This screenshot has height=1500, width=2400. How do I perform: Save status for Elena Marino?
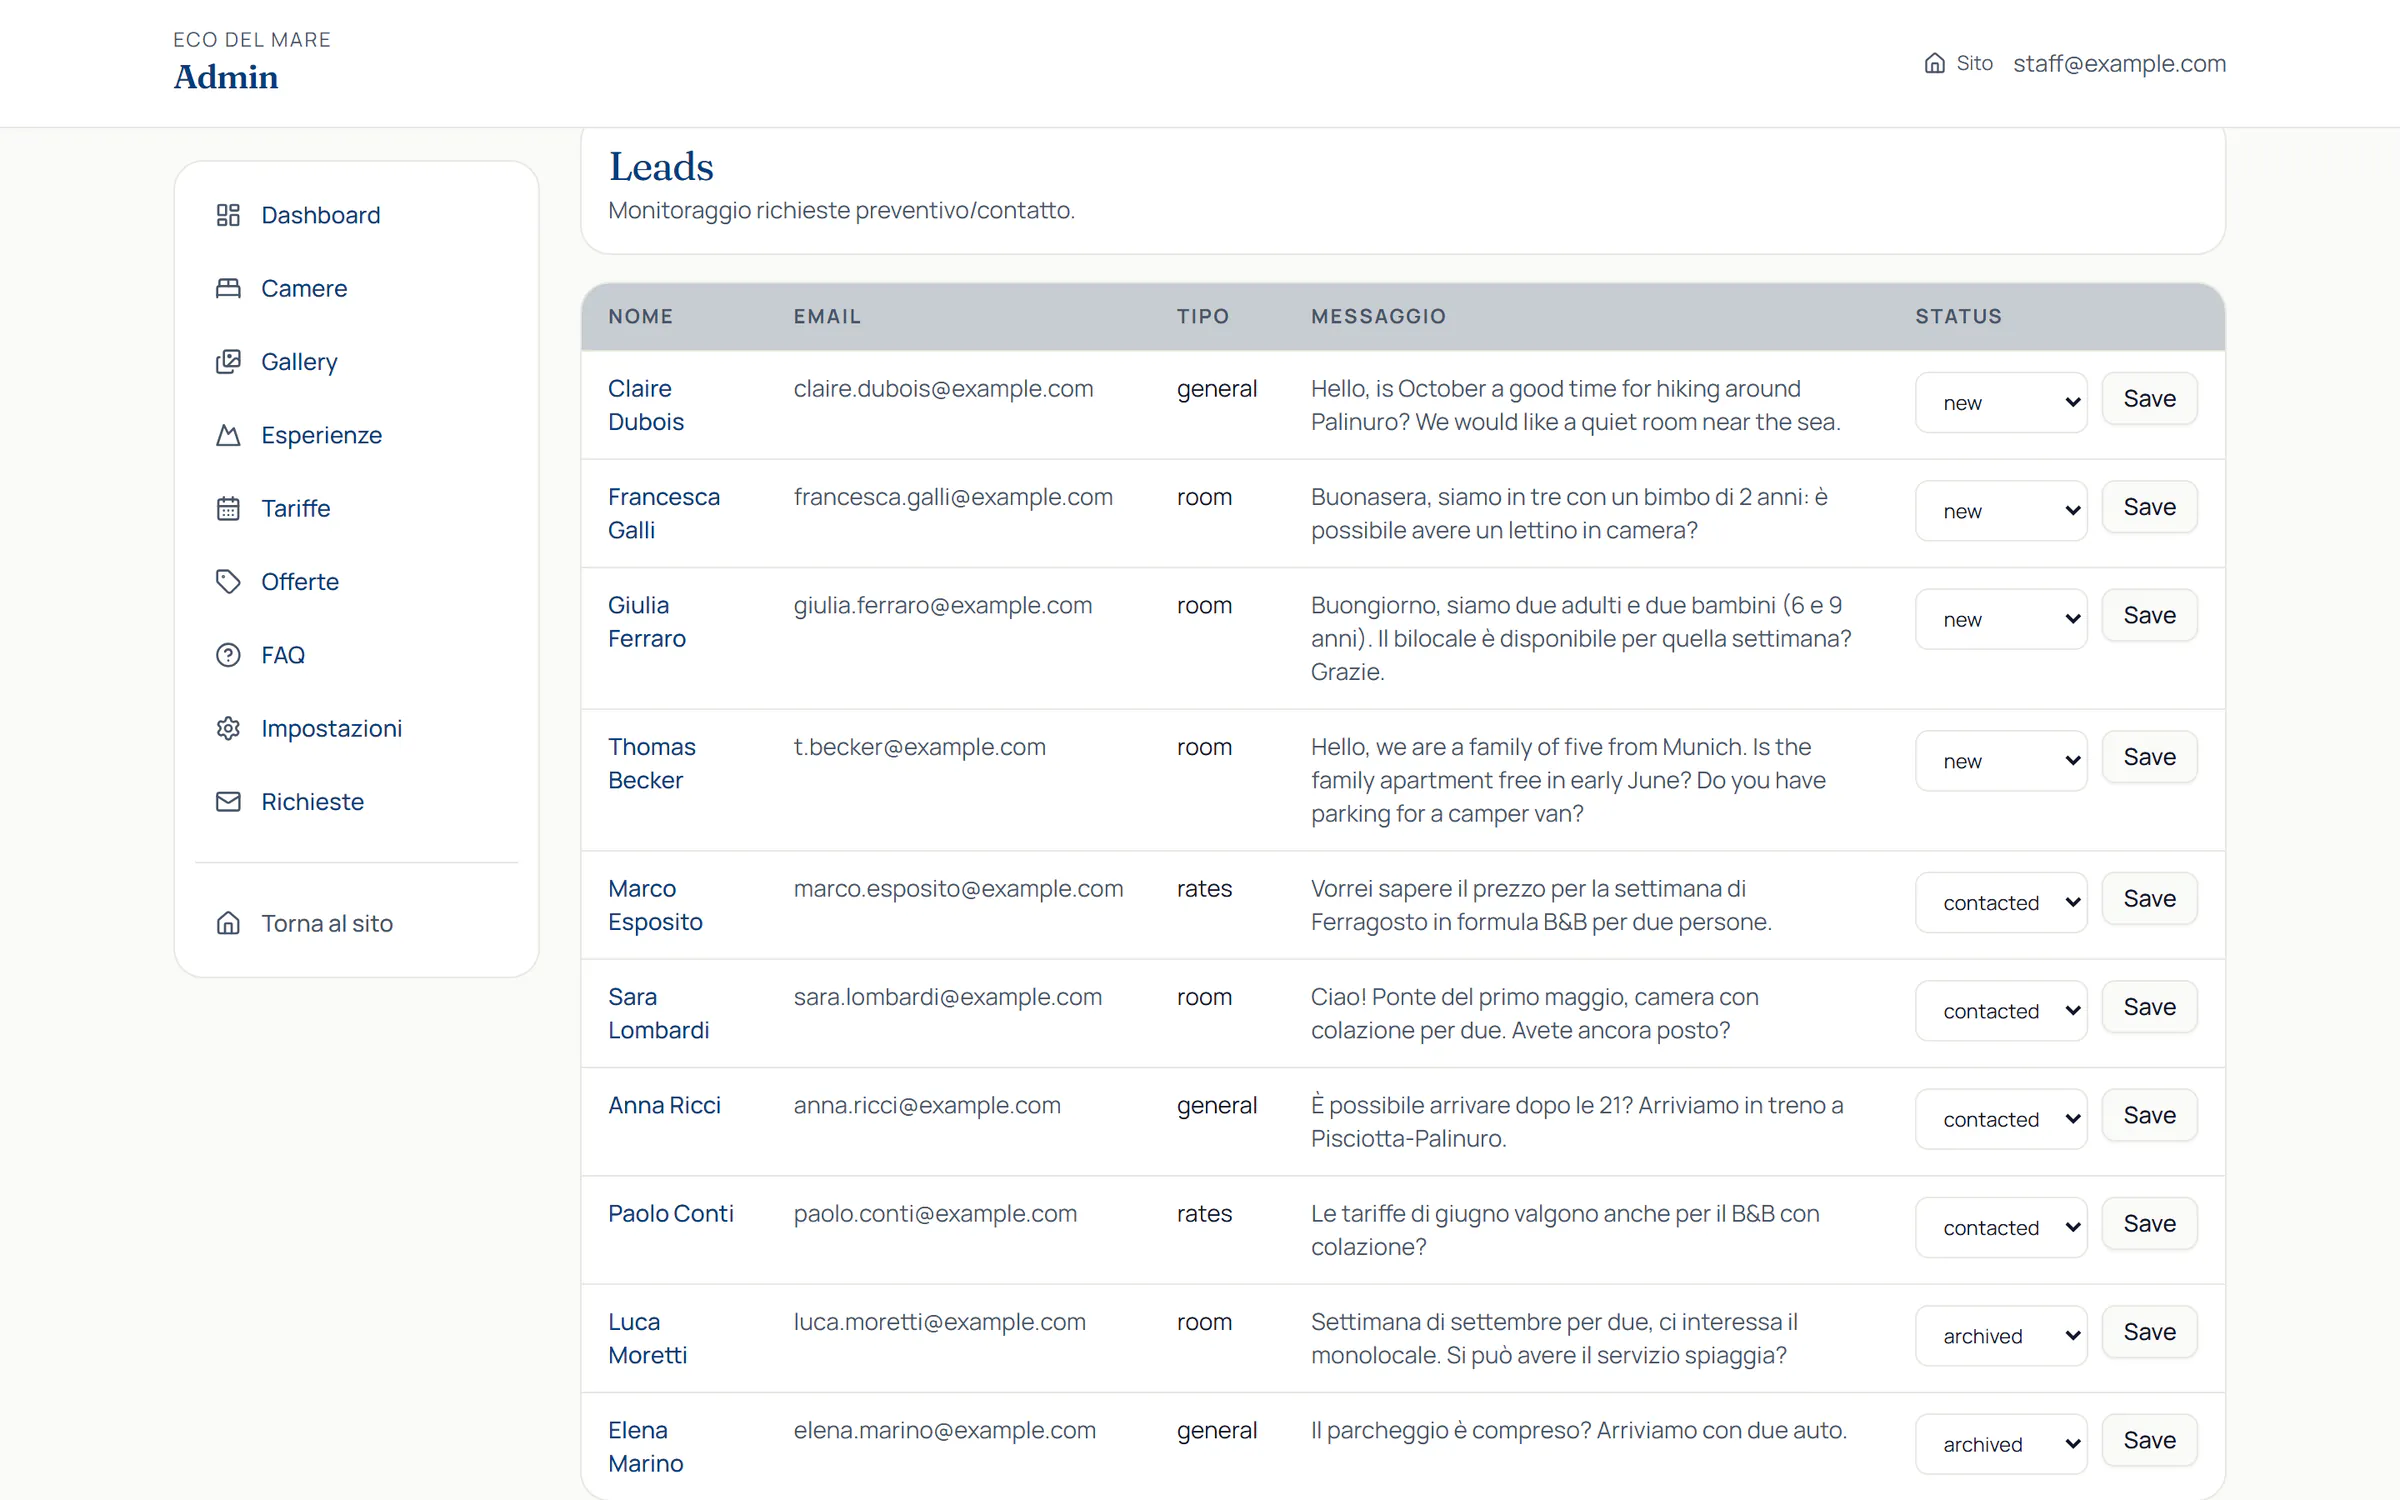(x=2149, y=1440)
